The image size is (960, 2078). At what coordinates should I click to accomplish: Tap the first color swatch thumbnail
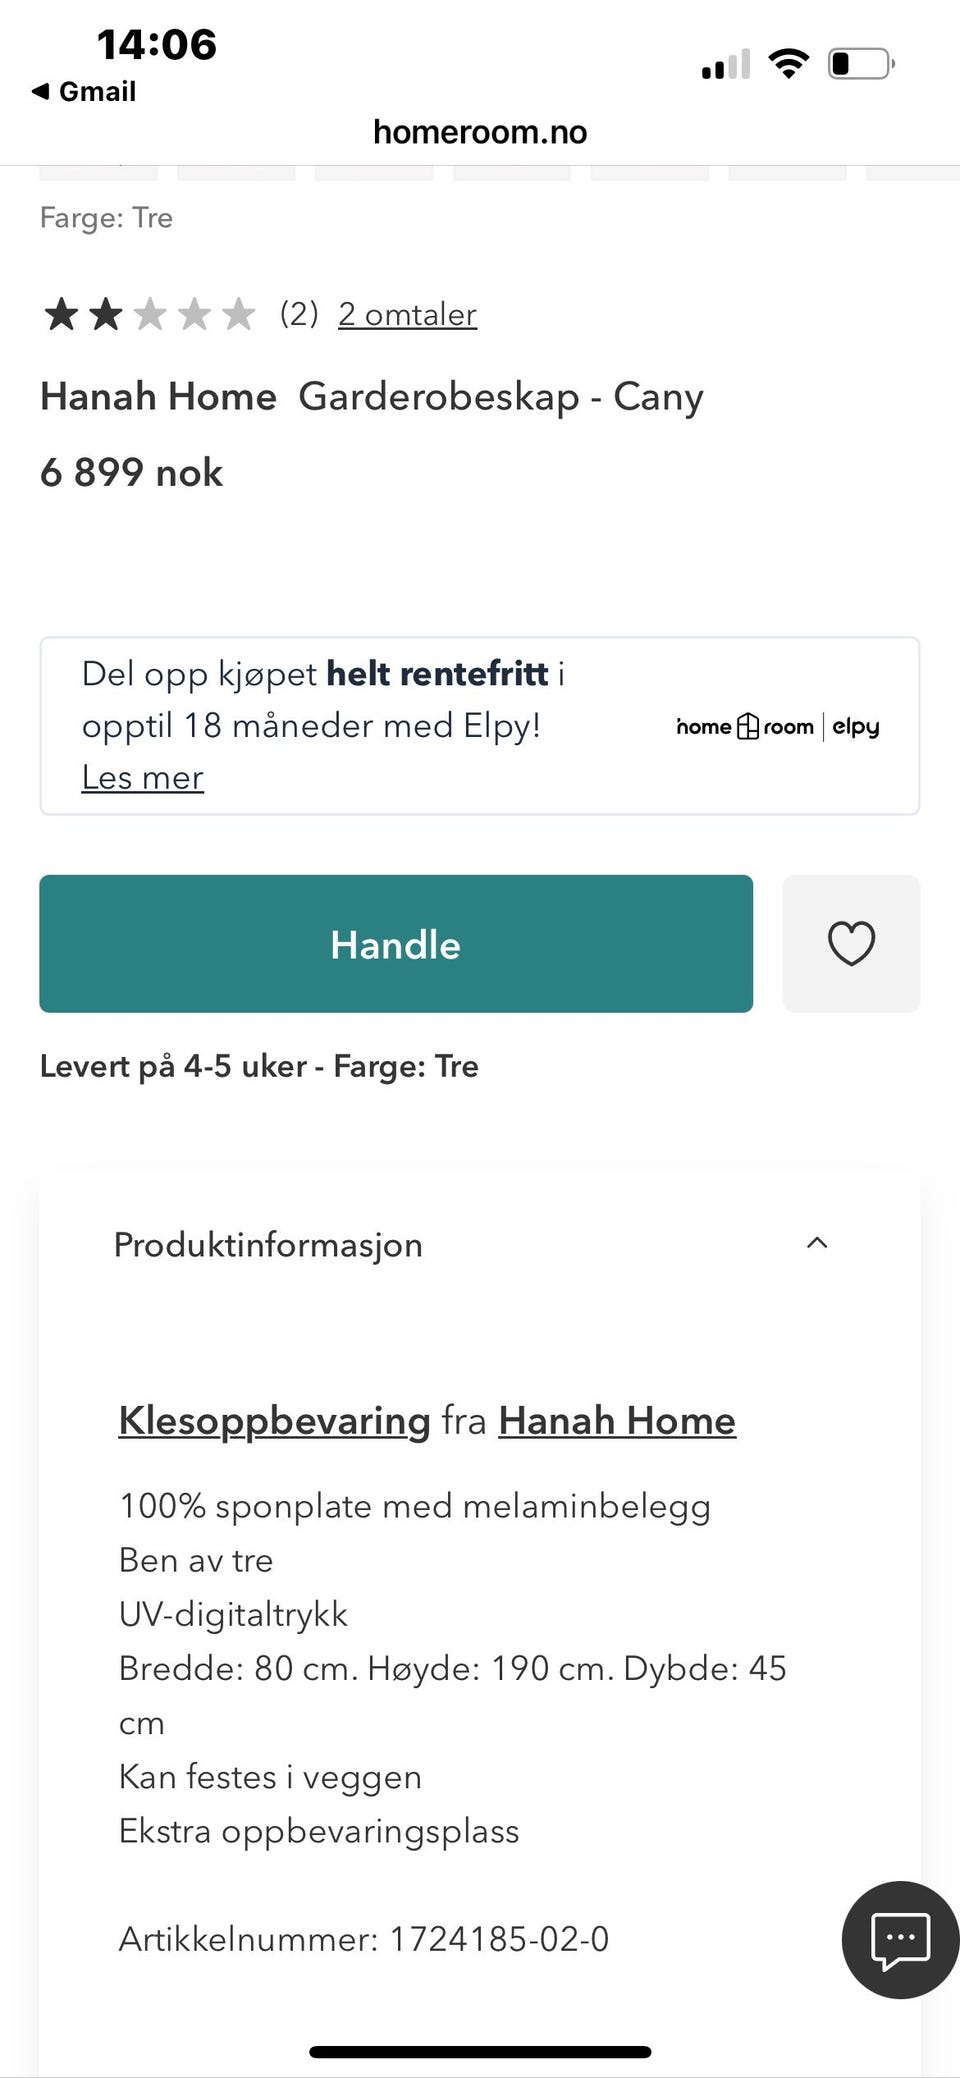pyautogui.click(x=98, y=174)
